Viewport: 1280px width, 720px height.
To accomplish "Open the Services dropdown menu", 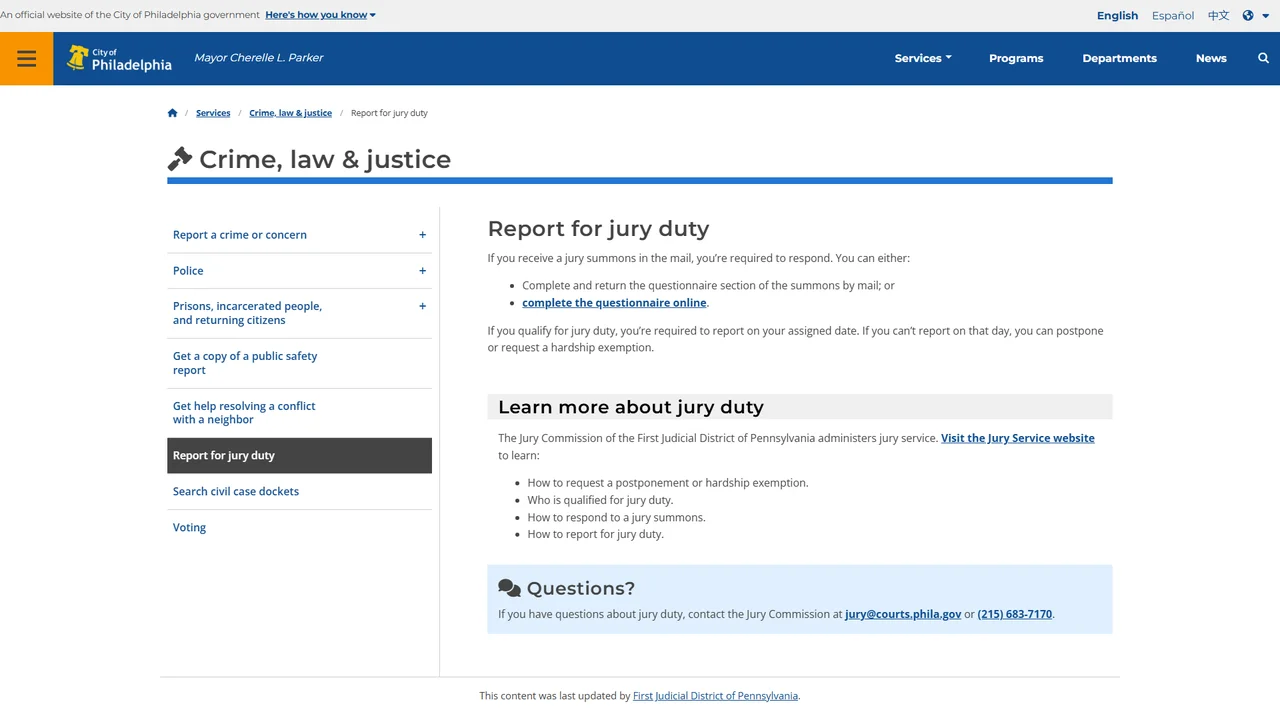I will 923,58.
